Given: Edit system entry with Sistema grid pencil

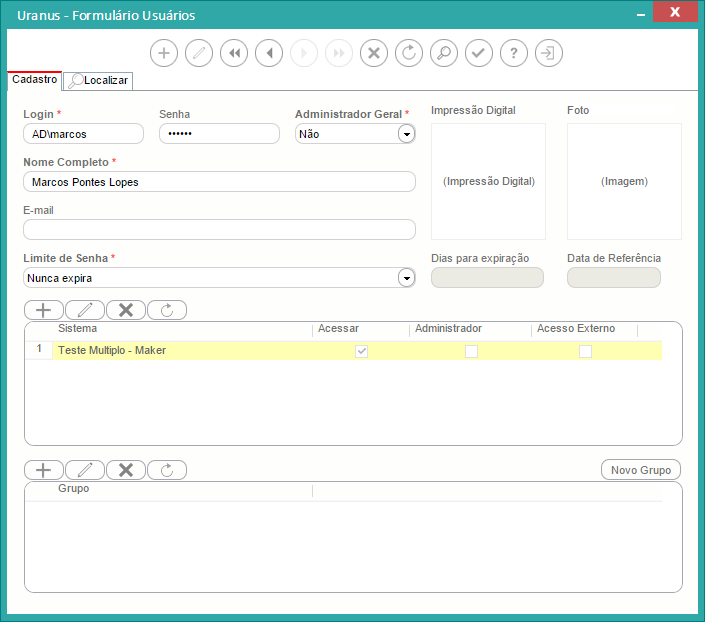Looking at the screenshot, I should coord(85,310).
